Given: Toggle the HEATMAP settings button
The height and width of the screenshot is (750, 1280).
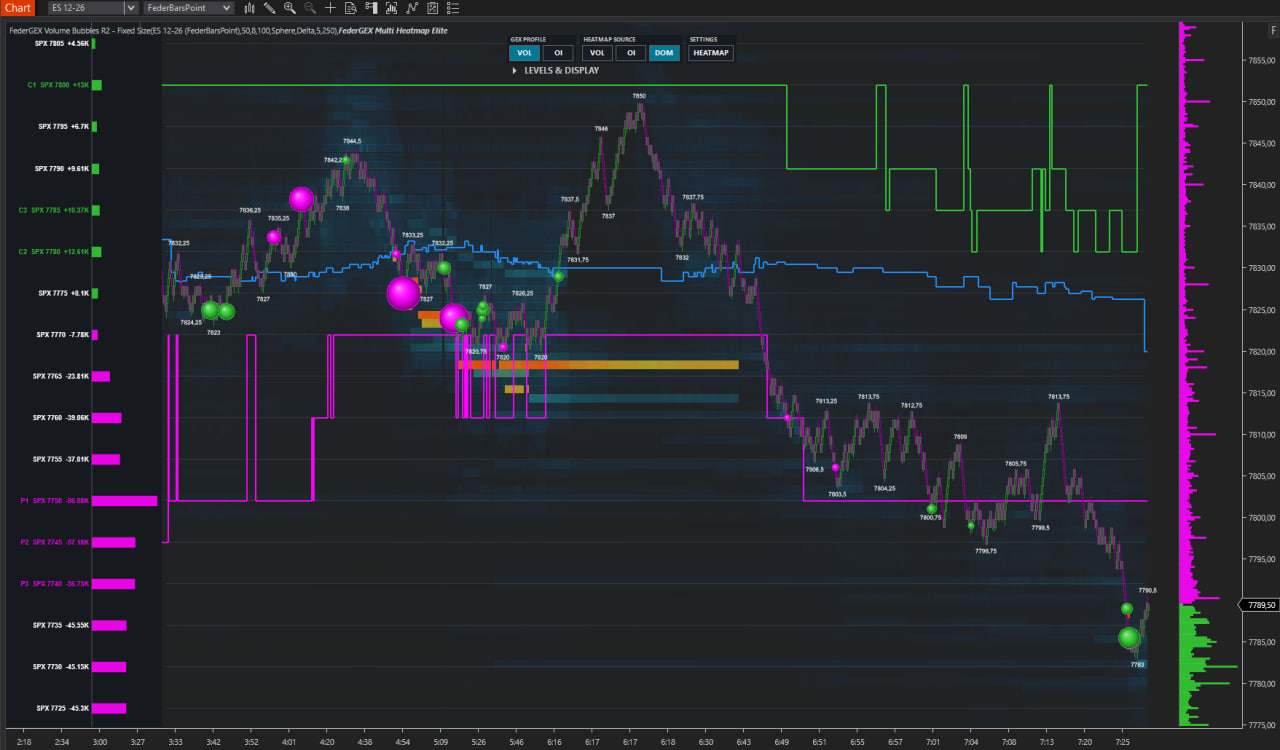Looking at the screenshot, I should (711, 53).
